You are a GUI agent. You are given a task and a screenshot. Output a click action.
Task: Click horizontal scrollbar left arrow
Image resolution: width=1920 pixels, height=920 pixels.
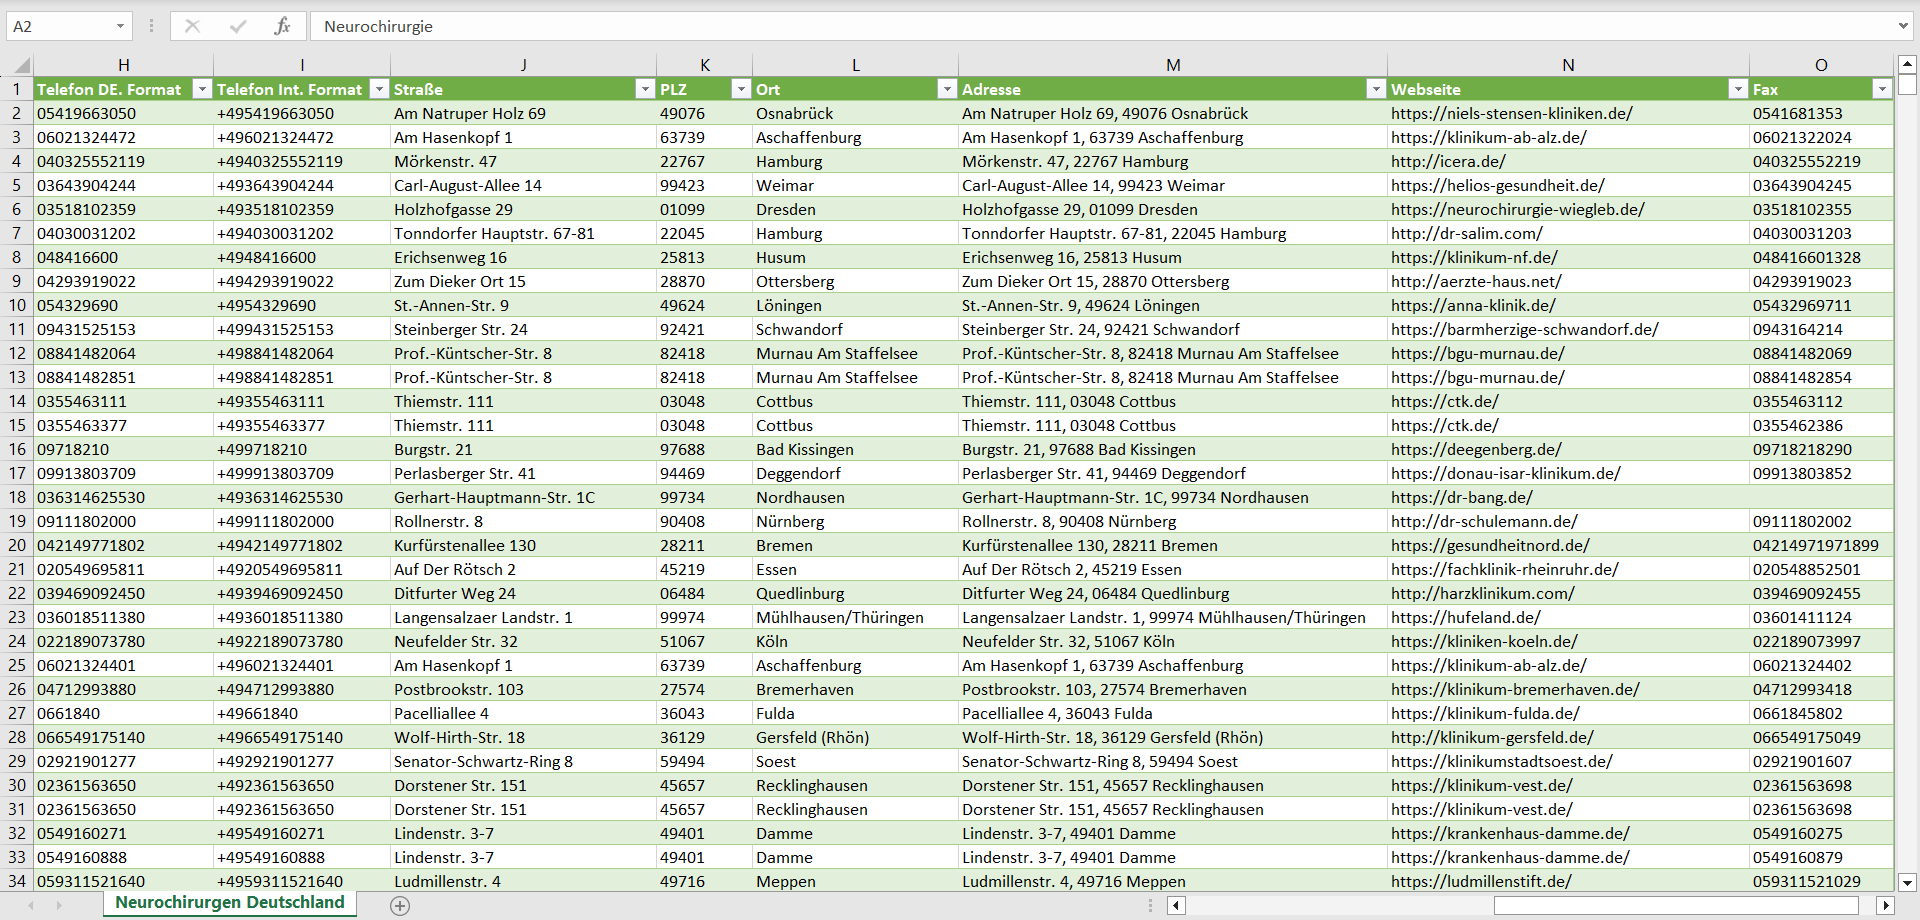click(x=1177, y=906)
